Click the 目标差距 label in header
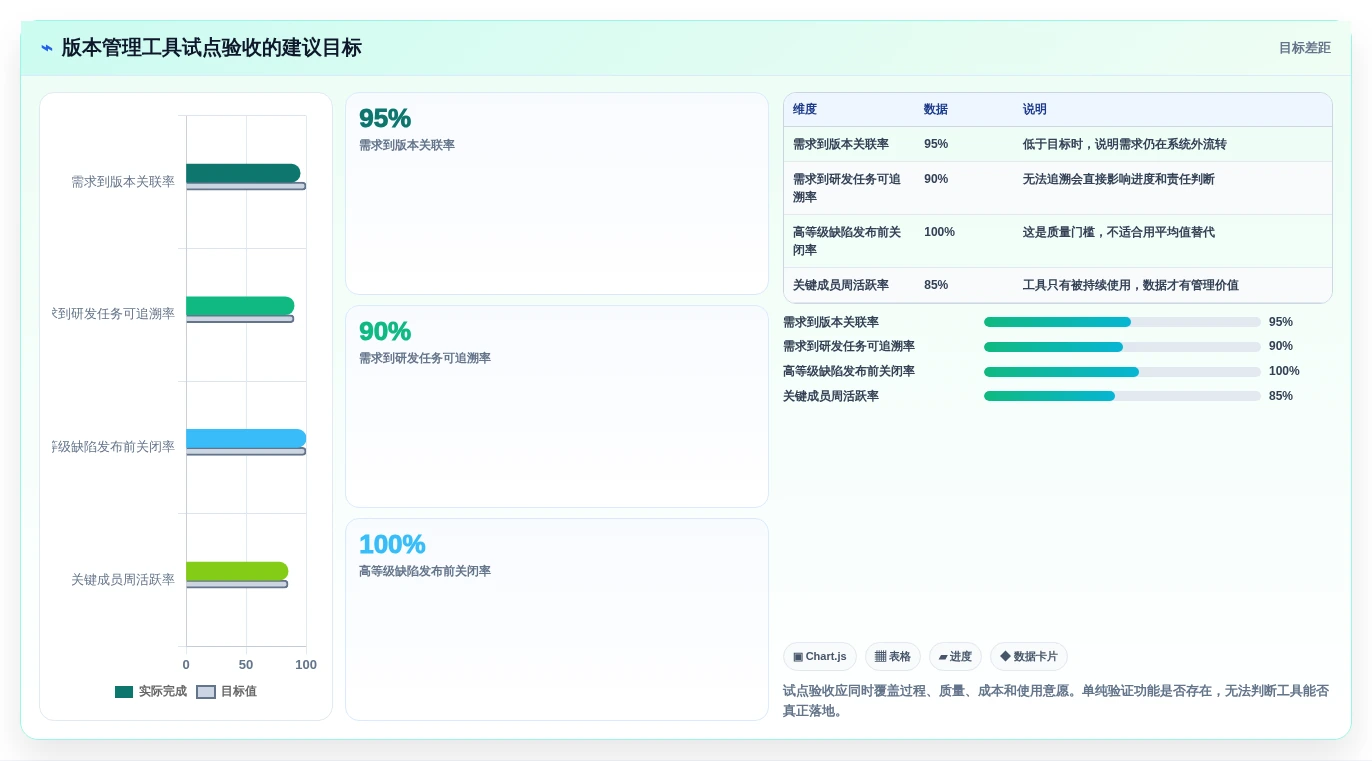 click(x=1305, y=48)
